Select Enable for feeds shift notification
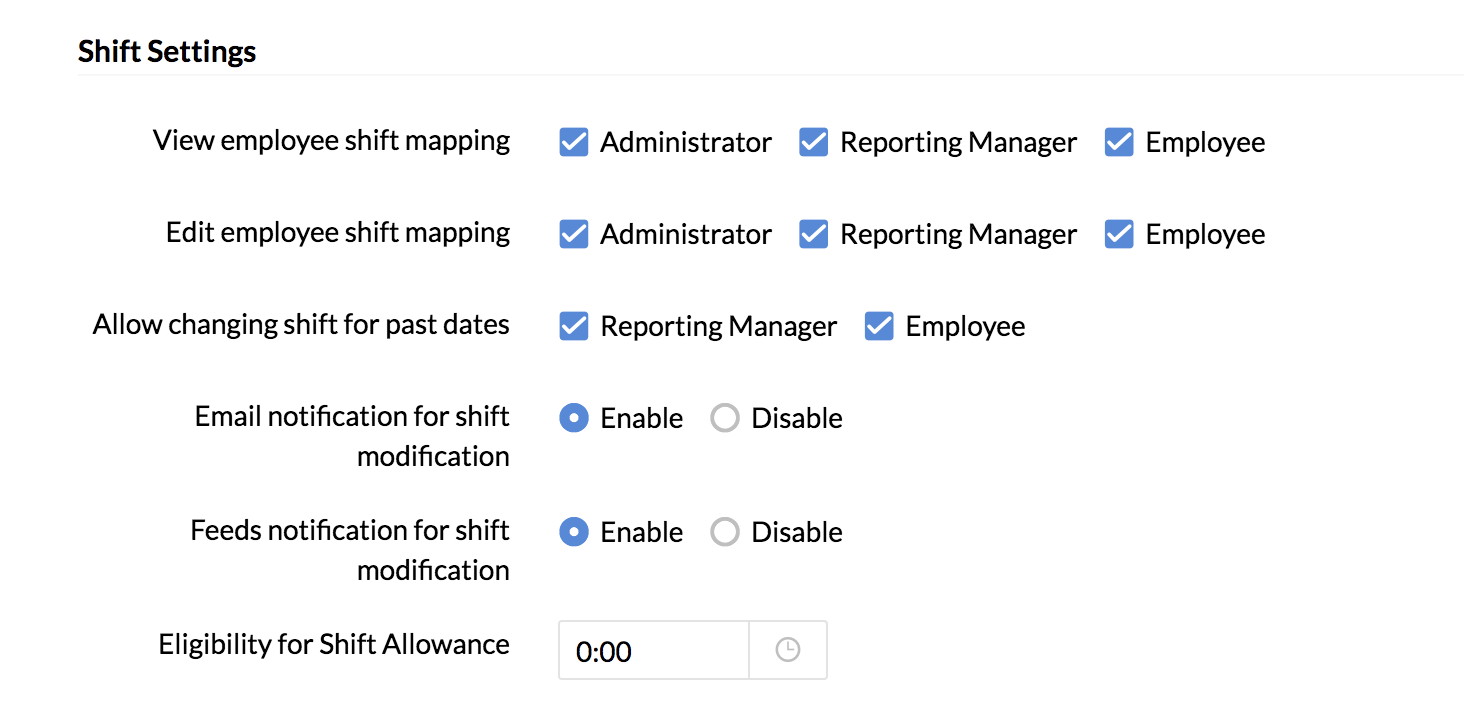Image resolution: width=1464 pixels, height=718 pixels. click(574, 532)
